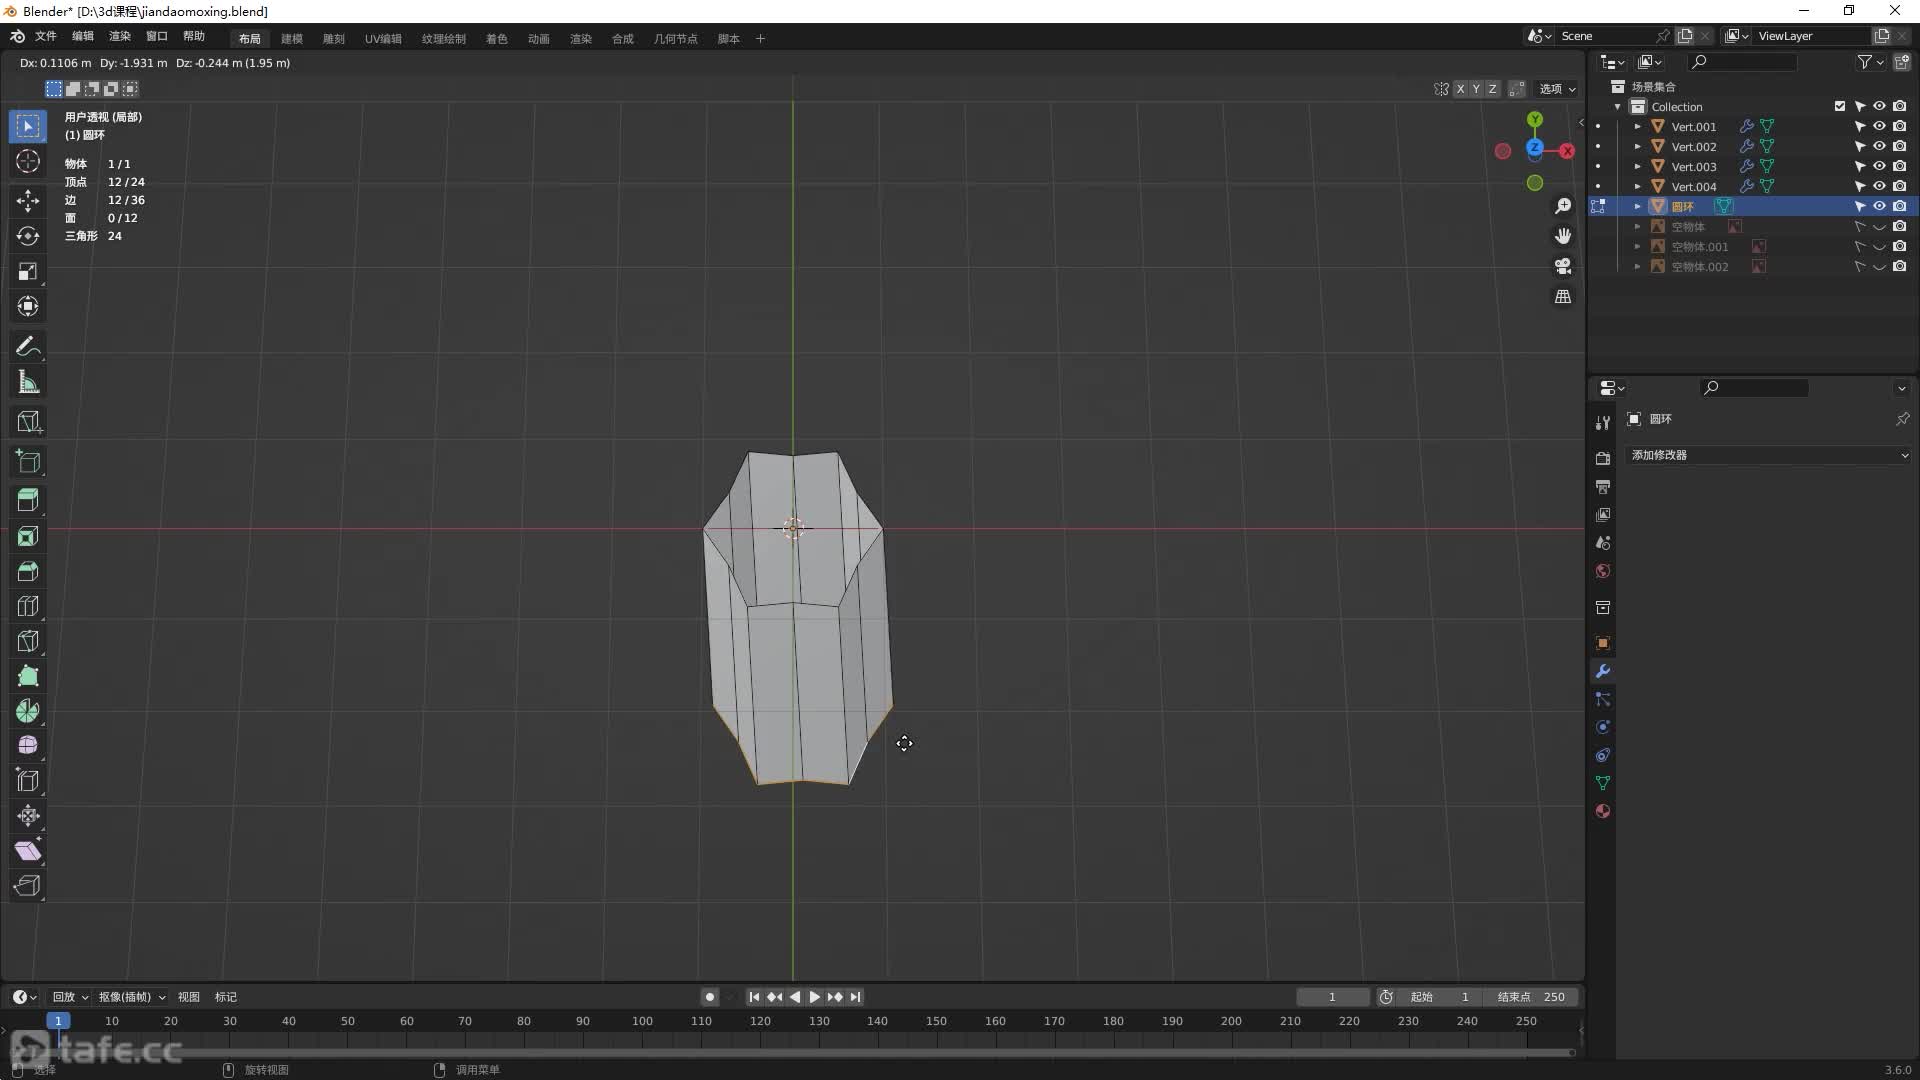
Task: Disable Vert.002 in renders
Action: 1899,146
